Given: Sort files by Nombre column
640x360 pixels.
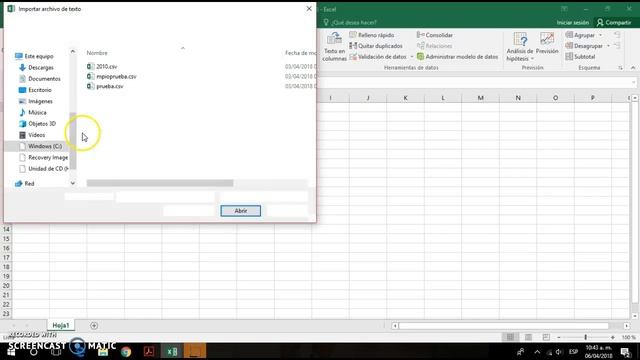Looking at the screenshot, I should point(97,53).
